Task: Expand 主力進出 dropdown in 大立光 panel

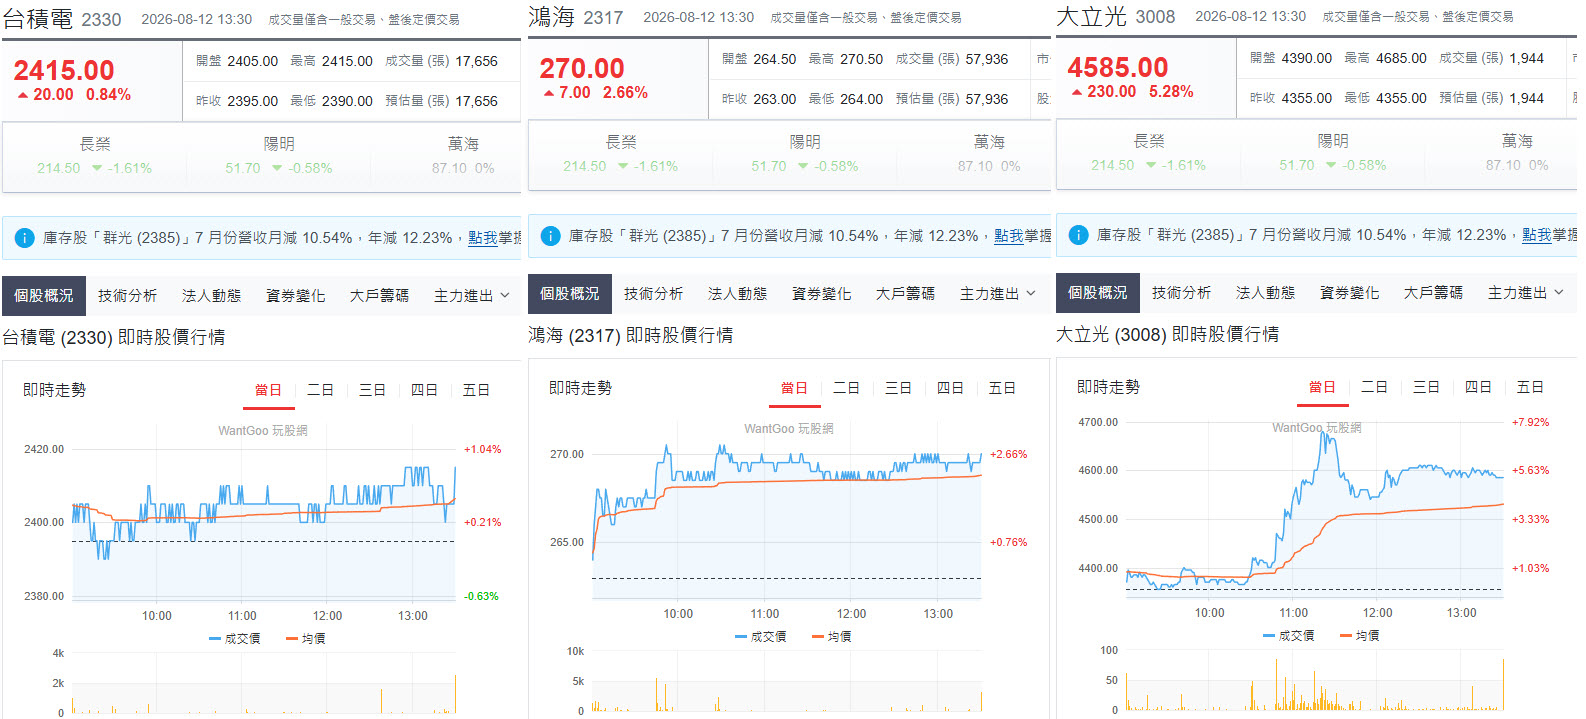Action: click(1525, 293)
